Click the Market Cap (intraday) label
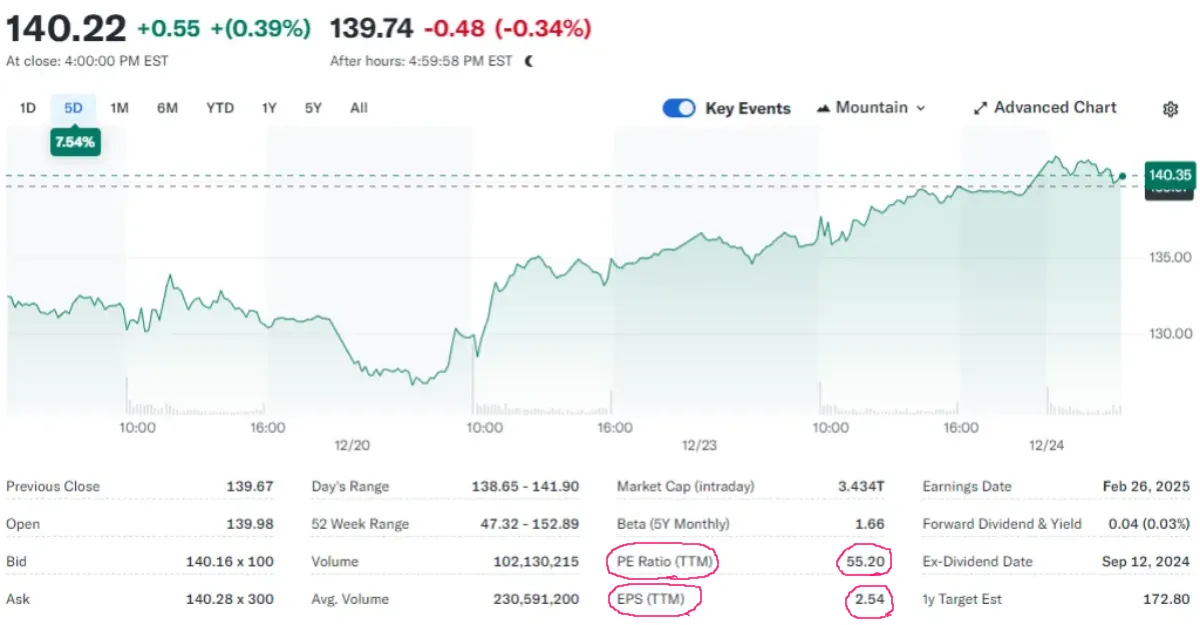Screen dimensions: 1200x625 tap(686, 487)
